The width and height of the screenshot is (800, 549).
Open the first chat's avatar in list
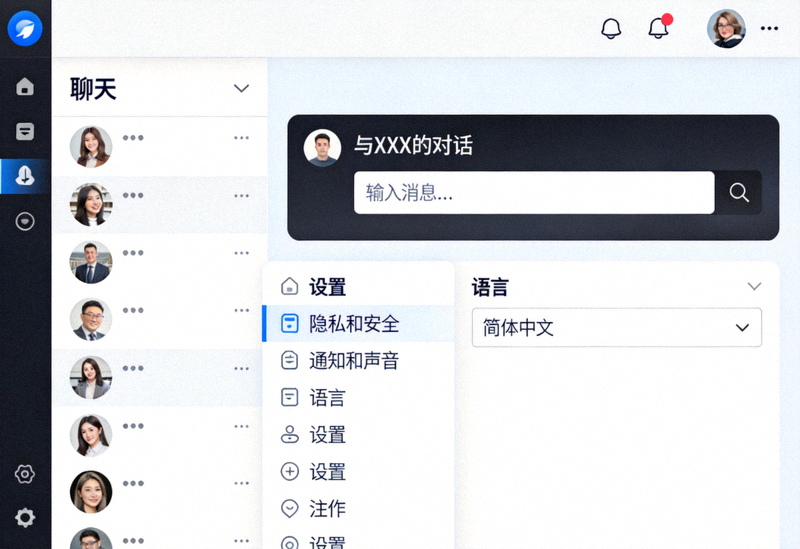coord(91,147)
